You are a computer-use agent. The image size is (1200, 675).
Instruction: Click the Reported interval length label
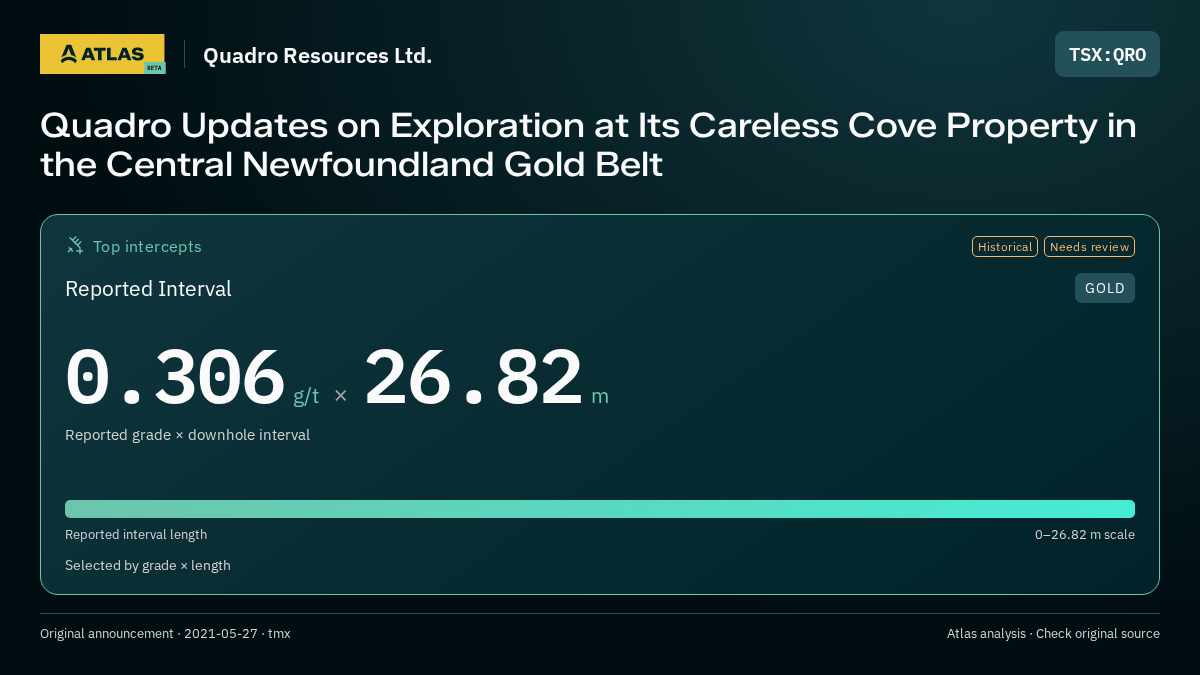(136, 535)
